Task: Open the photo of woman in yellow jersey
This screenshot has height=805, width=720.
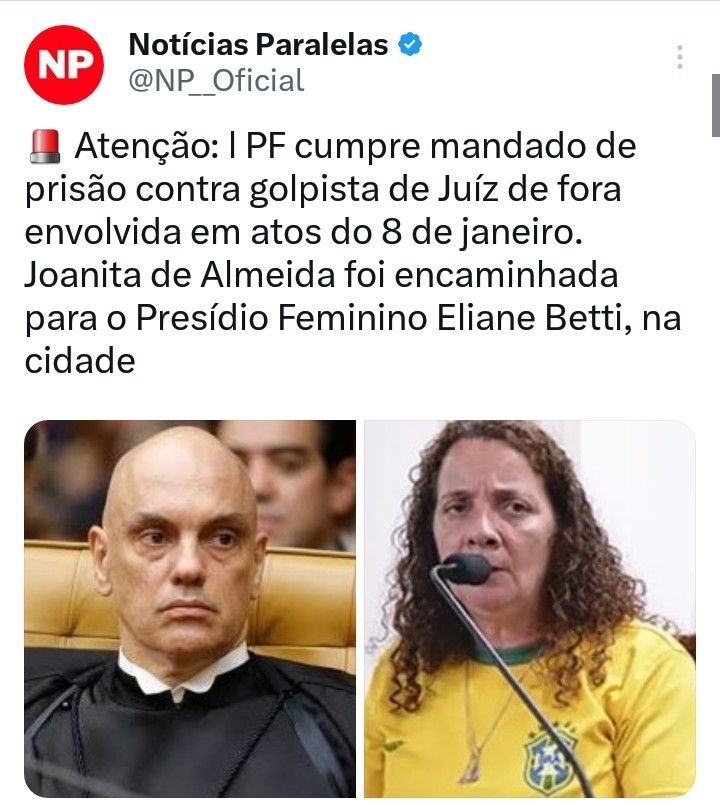Action: click(x=529, y=609)
